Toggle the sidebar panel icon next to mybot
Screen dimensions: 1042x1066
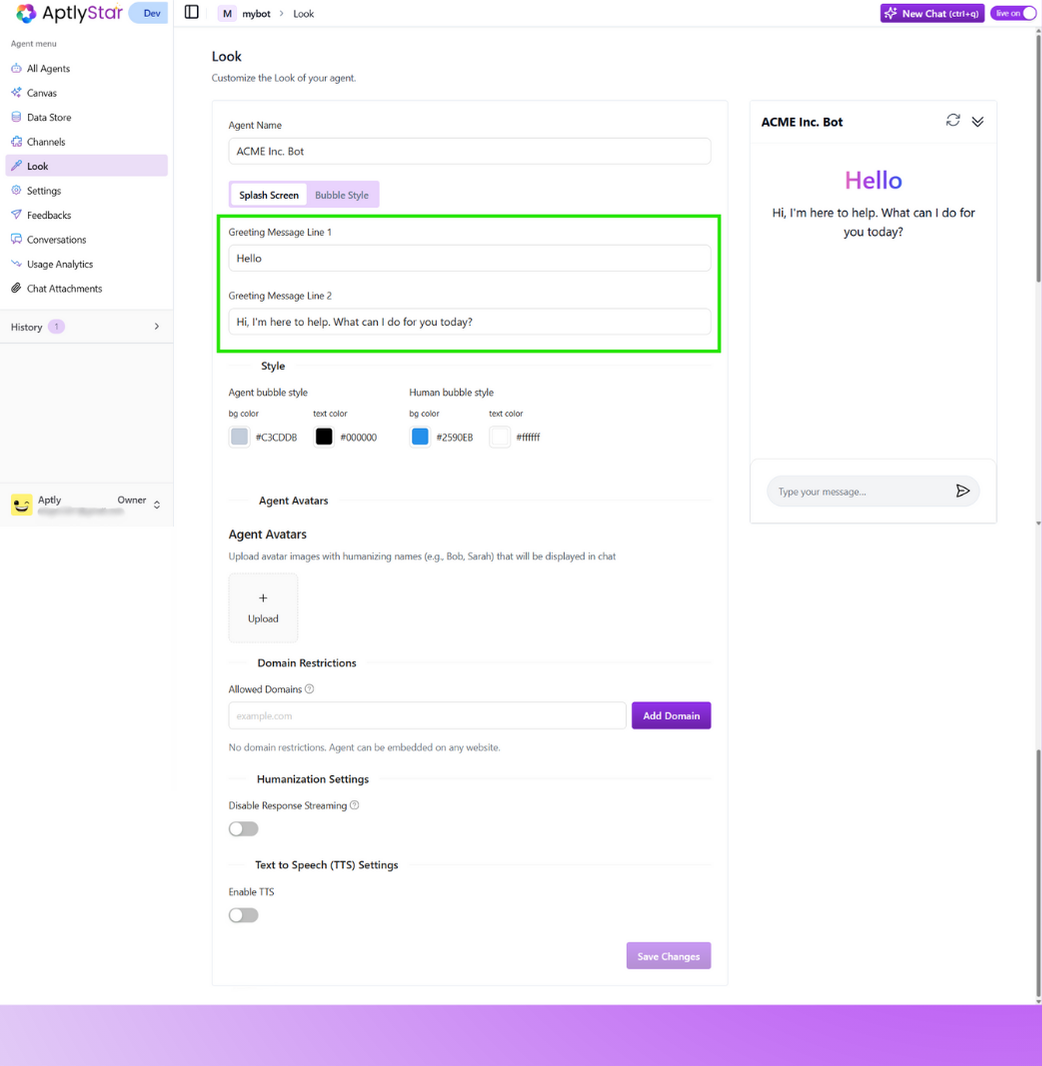tap(191, 12)
